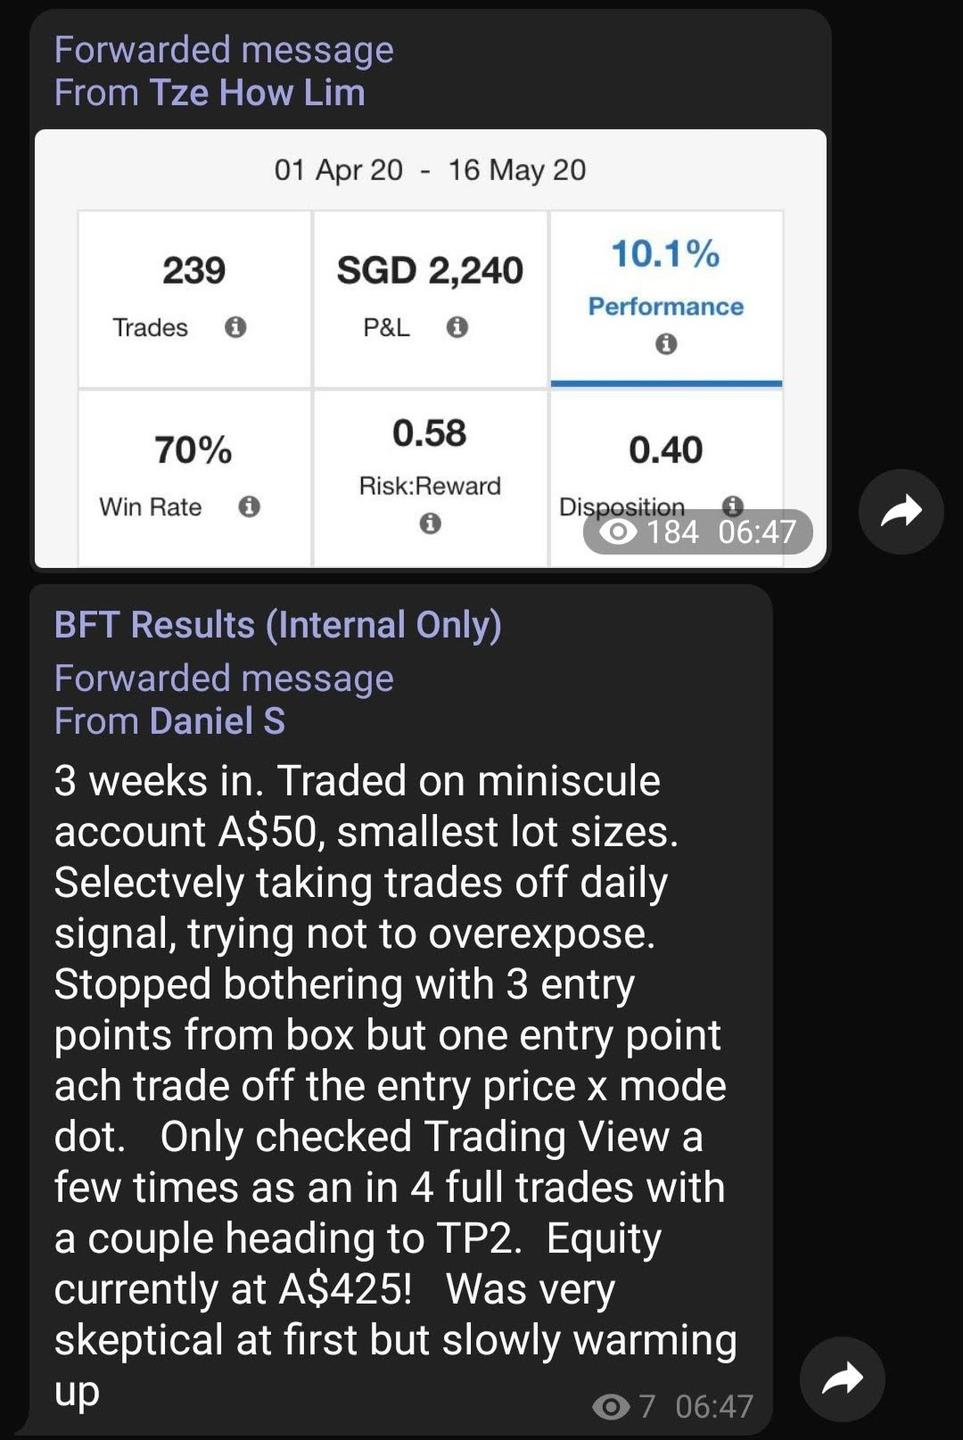Open the Tze How Lim sender profile

pyautogui.click(x=257, y=93)
